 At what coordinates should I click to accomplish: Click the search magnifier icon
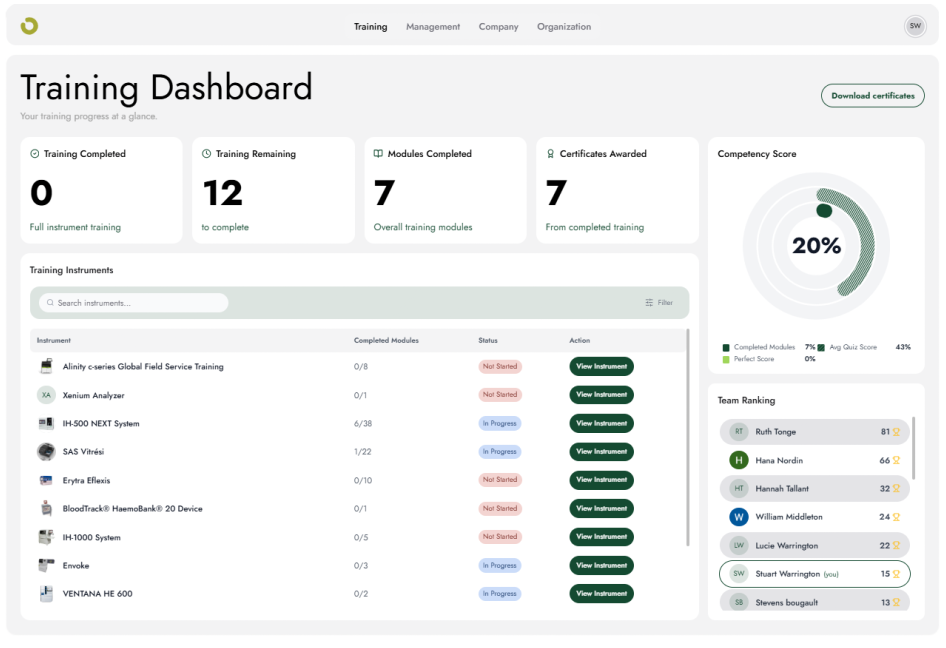pos(50,302)
